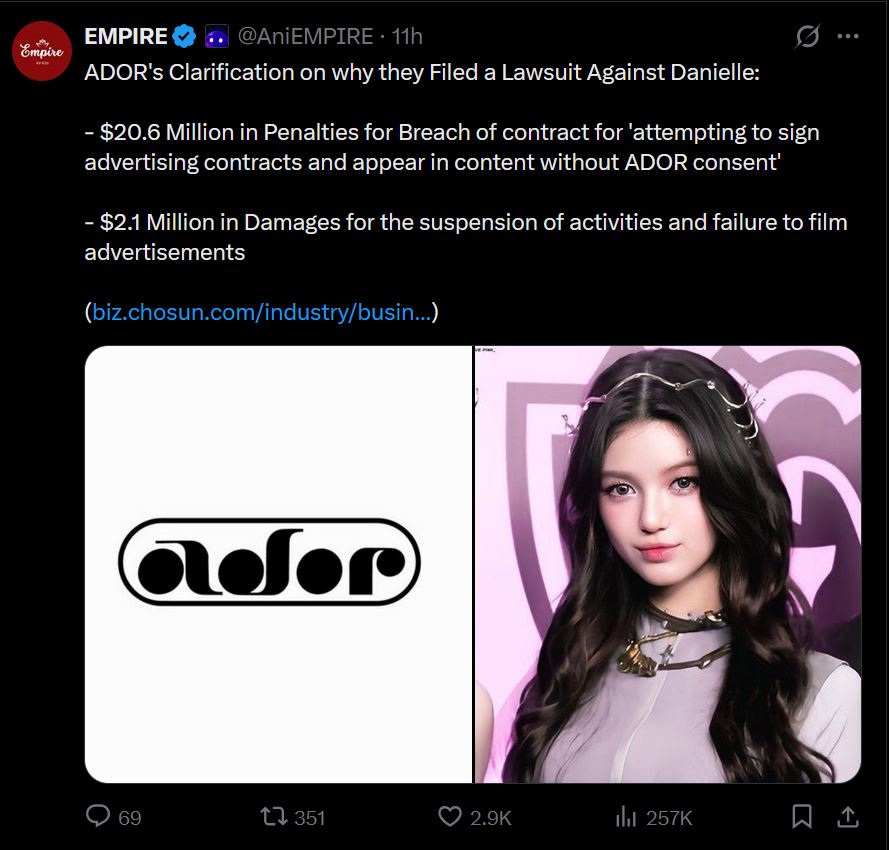Click the blue verified badge
Screen dimensions: 889x850
184,36
